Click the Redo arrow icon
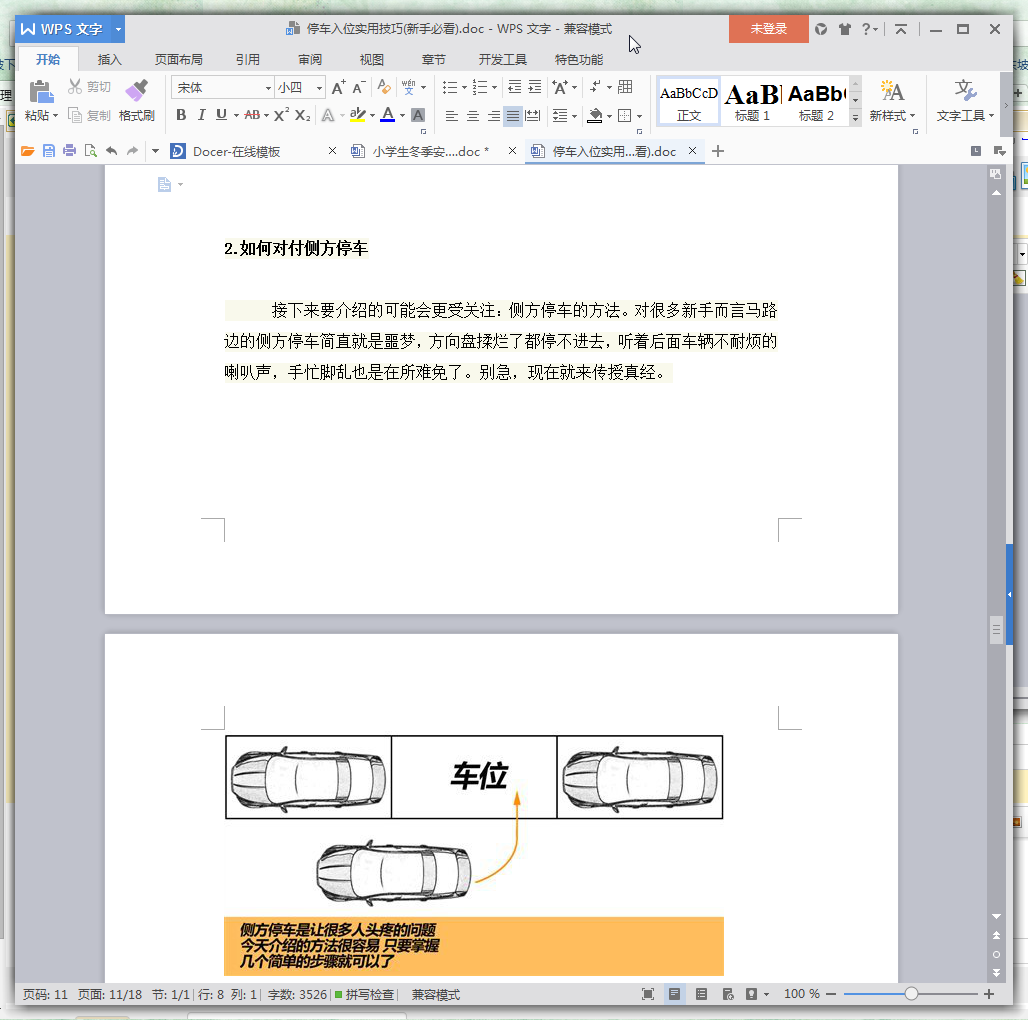The width and height of the screenshot is (1028, 1020). point(132,151)
